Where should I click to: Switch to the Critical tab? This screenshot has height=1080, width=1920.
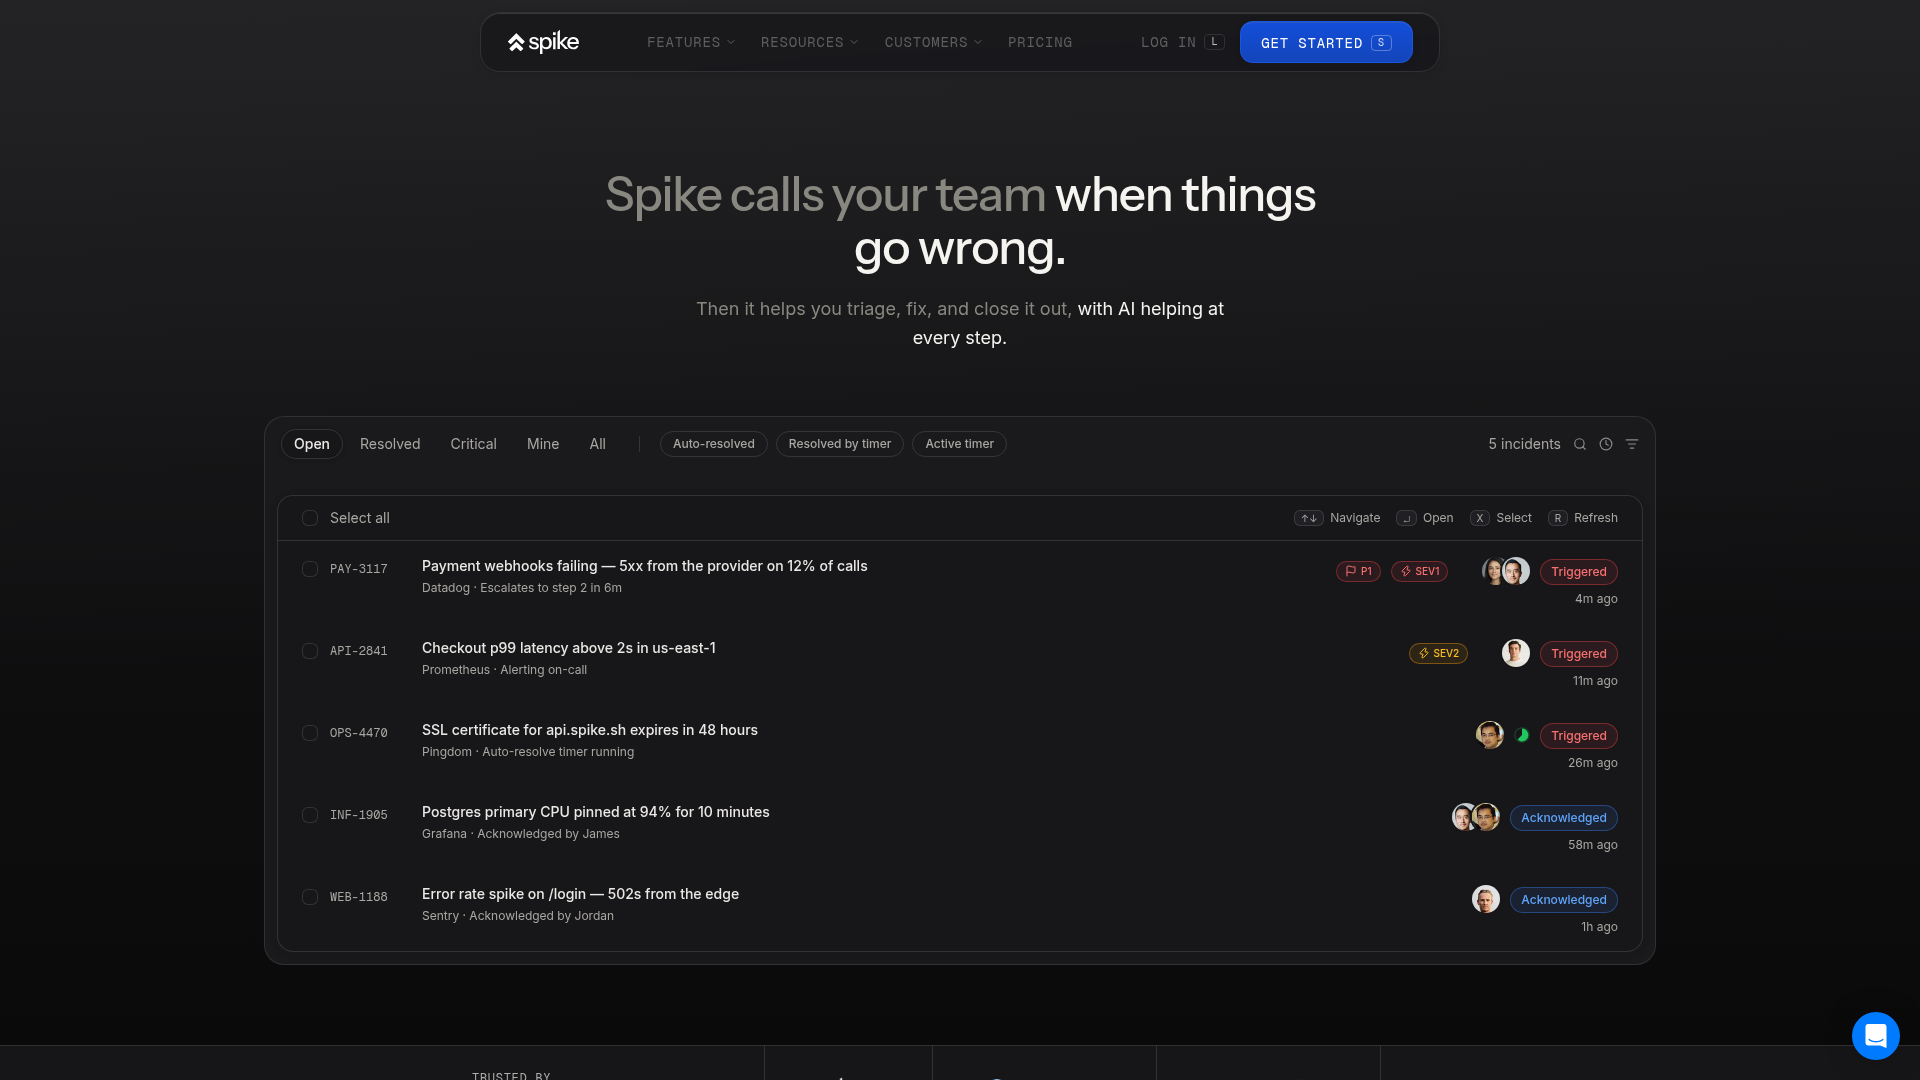pyautogui.click(x=473, y=444)
